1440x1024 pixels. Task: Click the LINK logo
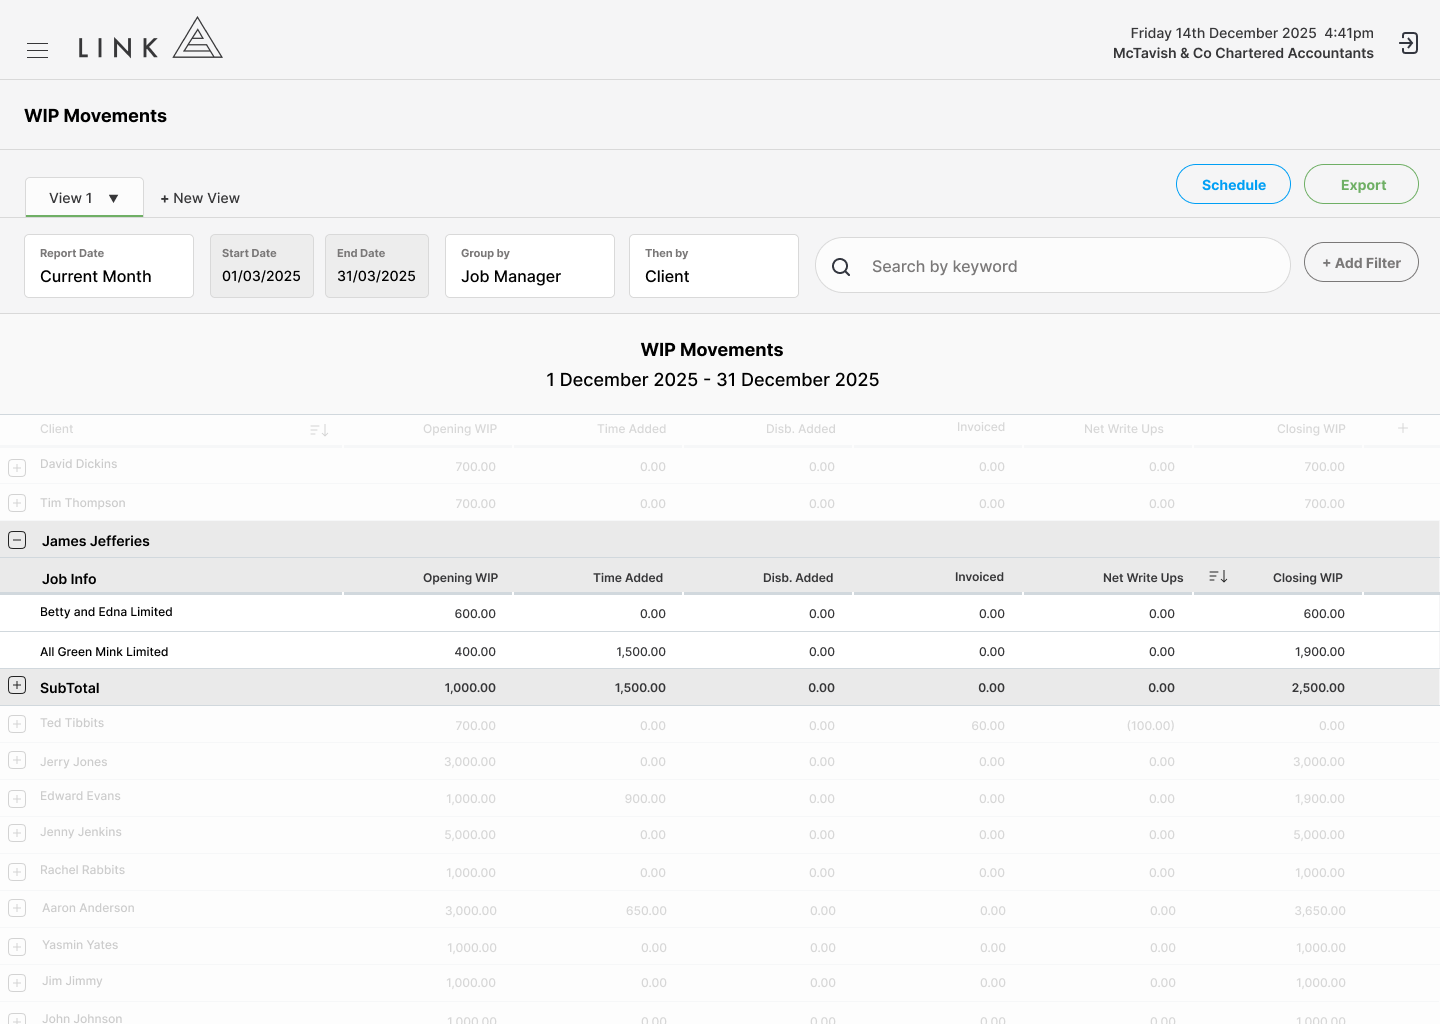(150, 39)
